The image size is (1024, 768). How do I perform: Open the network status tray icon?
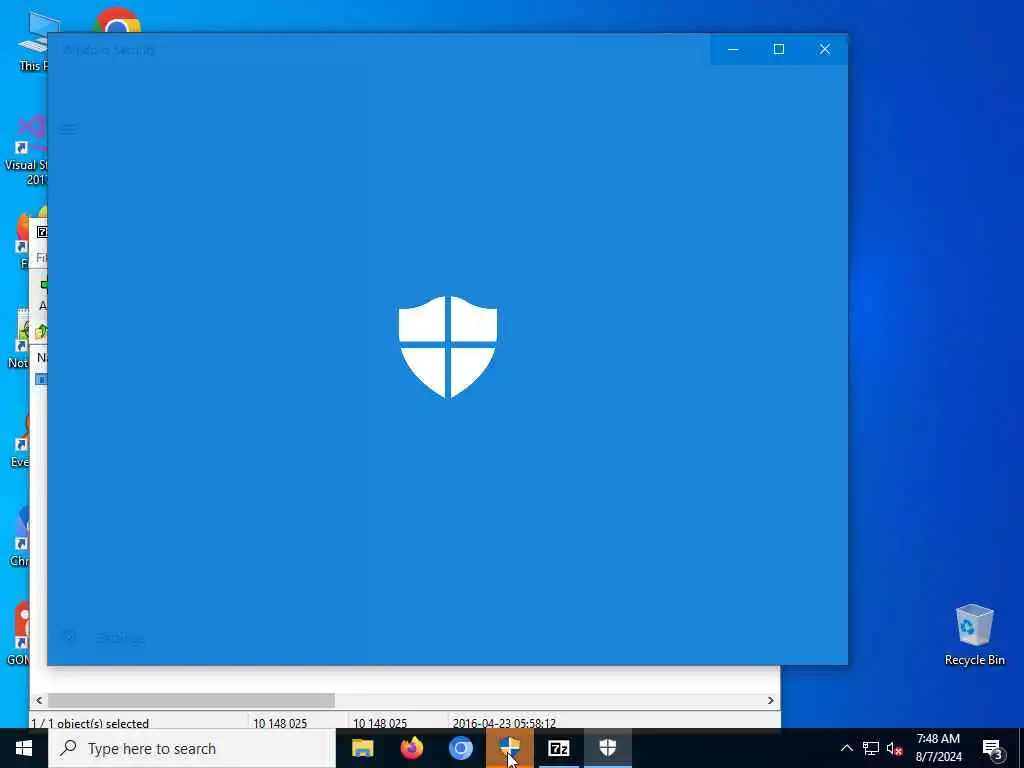(871, 748)
